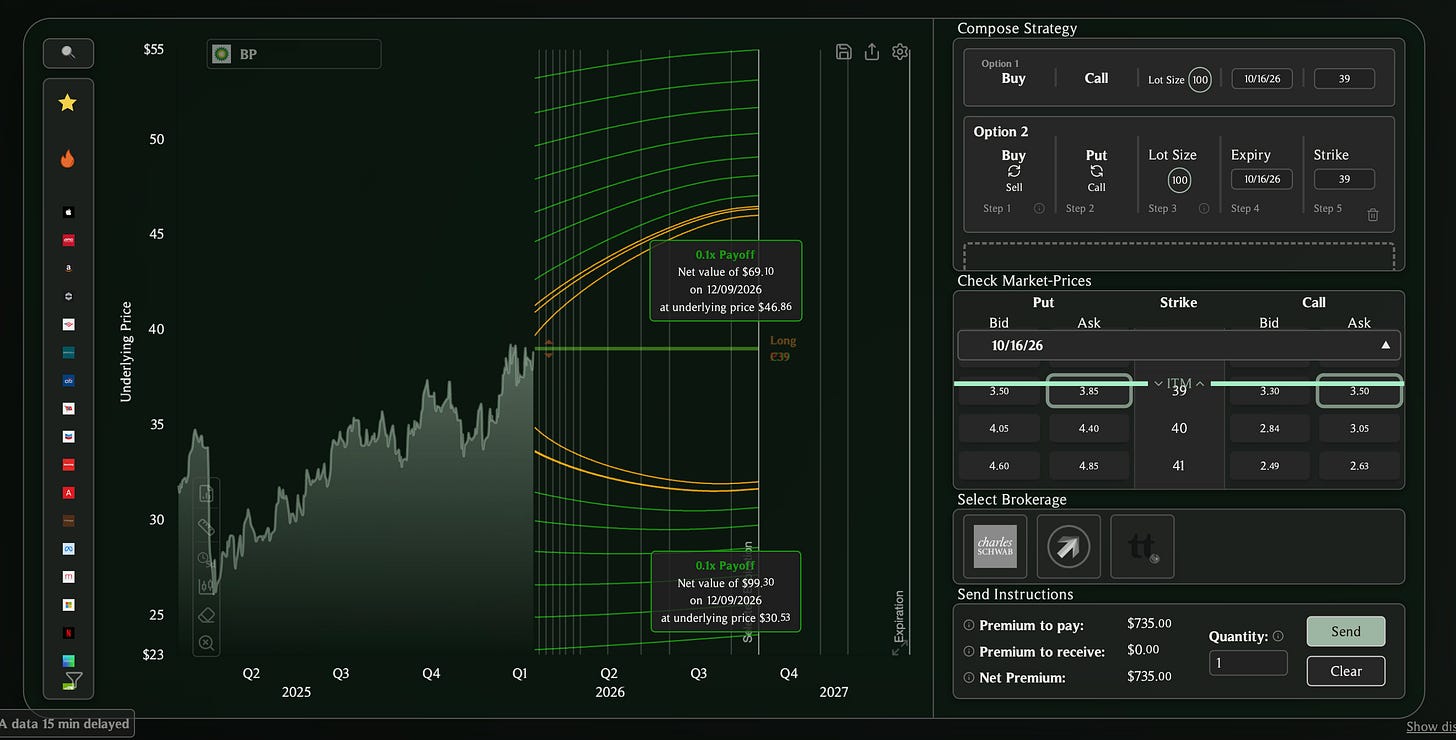Select the Netflix ticker logo
1456x740 pixels.
pos(68,633)
